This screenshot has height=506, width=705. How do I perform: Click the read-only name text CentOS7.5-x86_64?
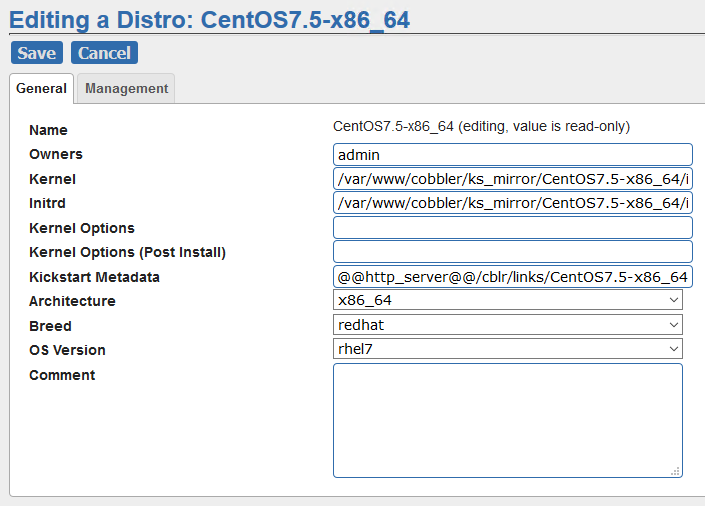tap(393, 126)
